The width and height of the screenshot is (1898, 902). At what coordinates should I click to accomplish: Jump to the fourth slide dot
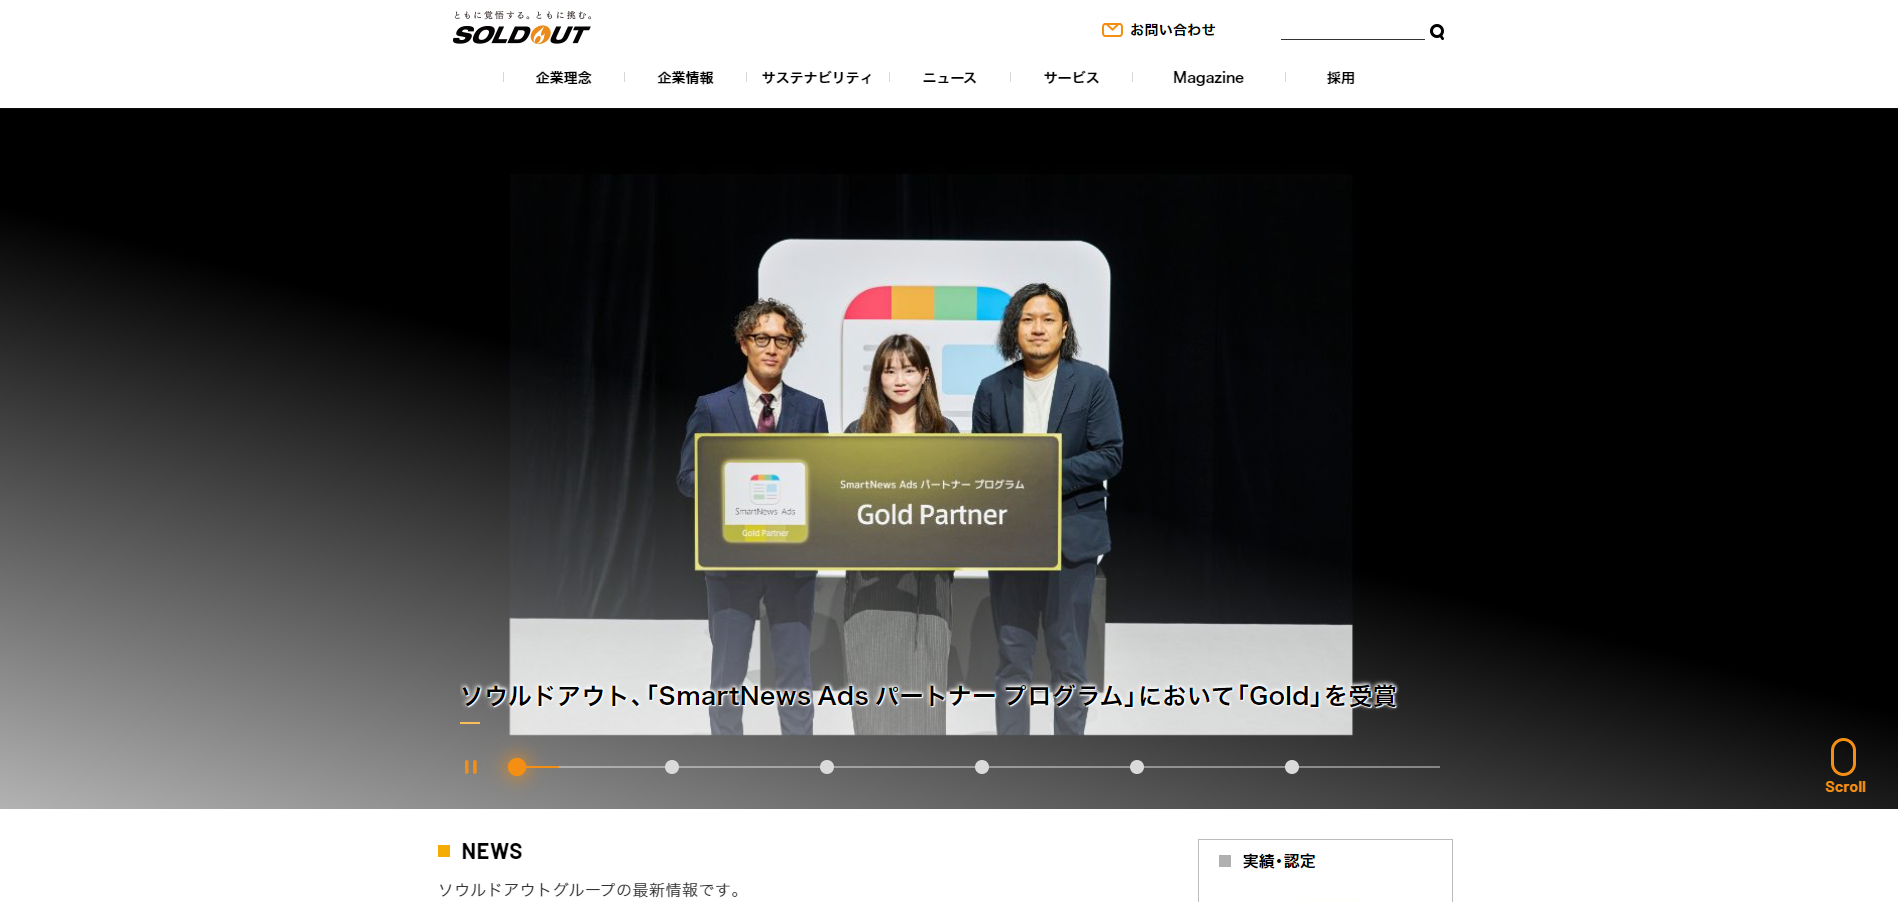(982, 767)
